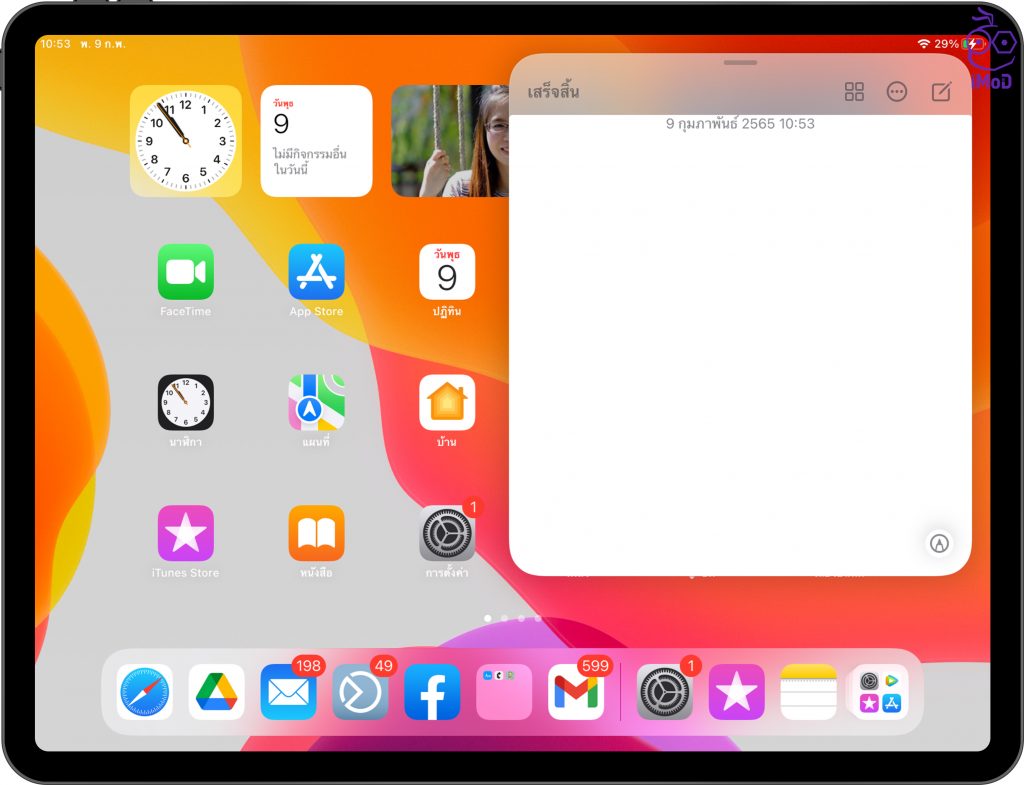Launch the App Store from home screen
Screen dimensions: 1024x785
[316, 272]
